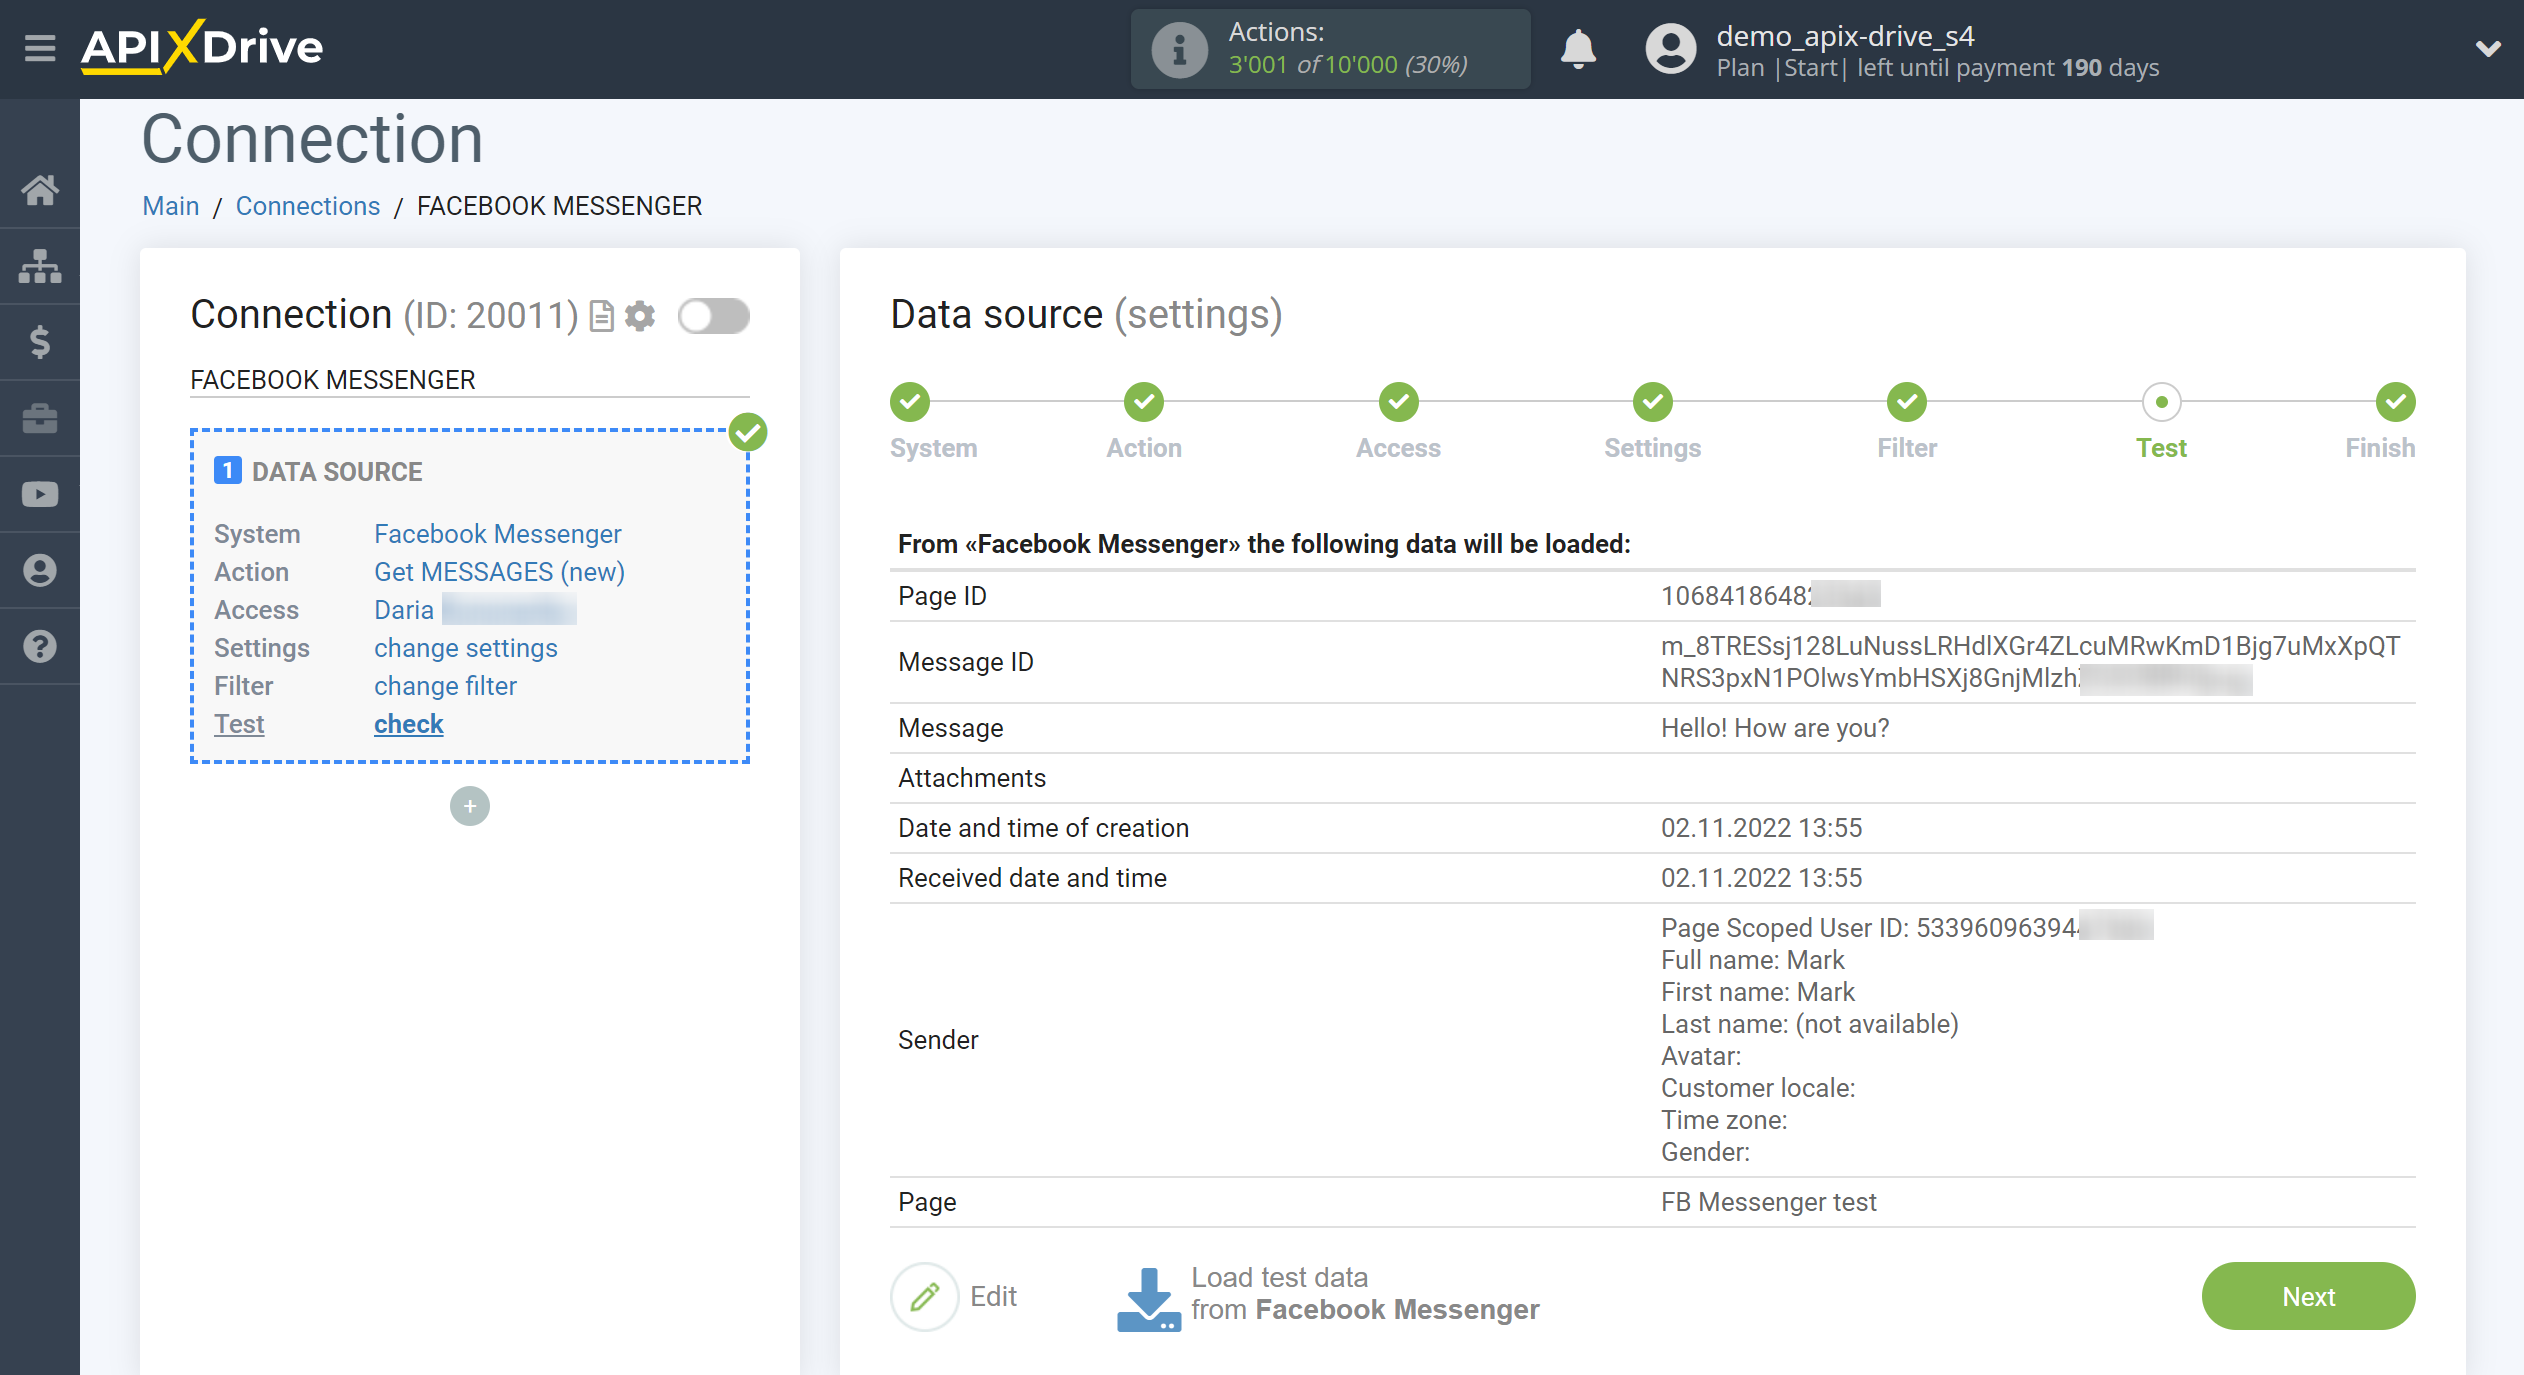This screenshot has height=1375, width=2524.
Task: Click the Actions usage counter panel
Action: coord(1330,49)
